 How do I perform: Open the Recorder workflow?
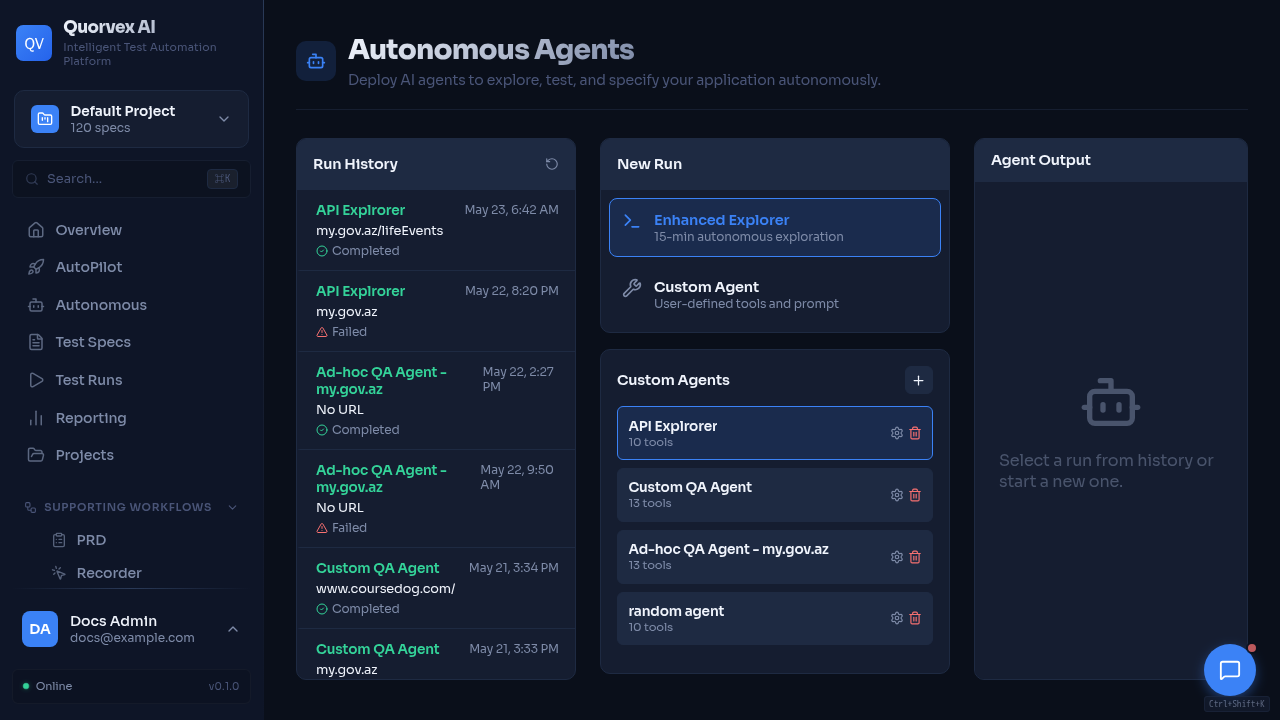145,573
